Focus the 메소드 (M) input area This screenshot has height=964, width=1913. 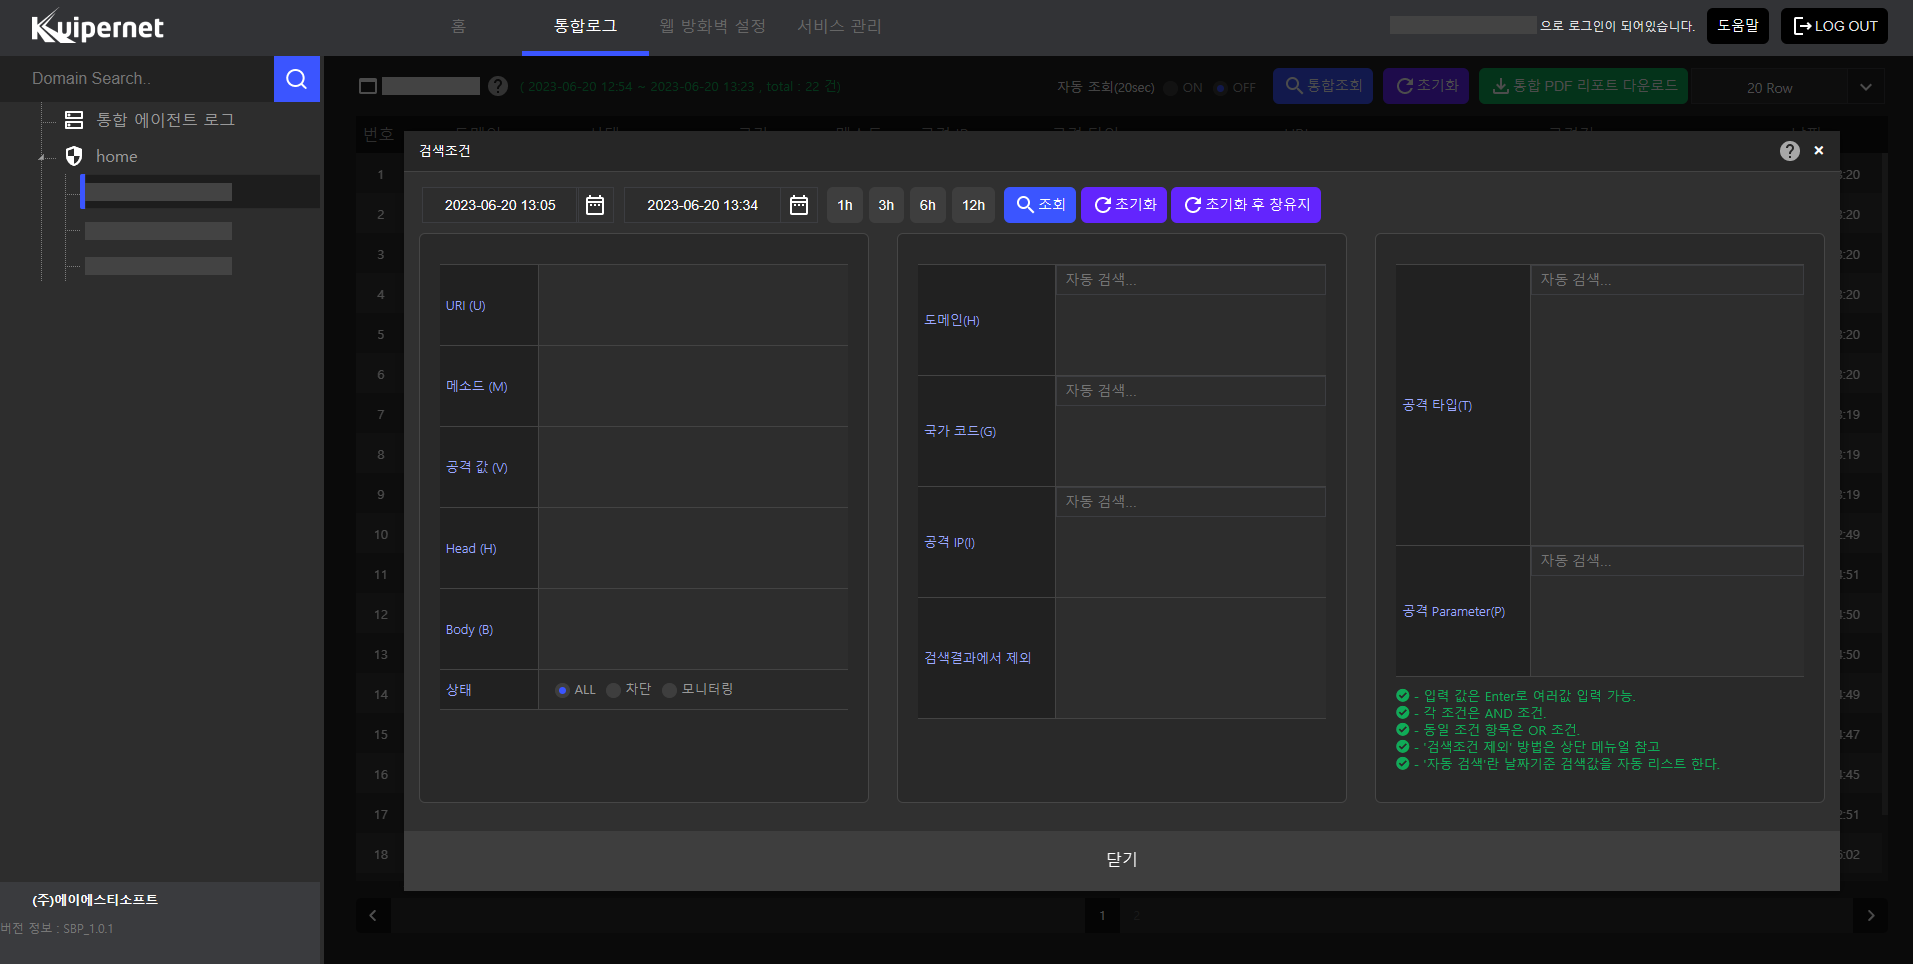pyautogui.click(x=693, y=387)
